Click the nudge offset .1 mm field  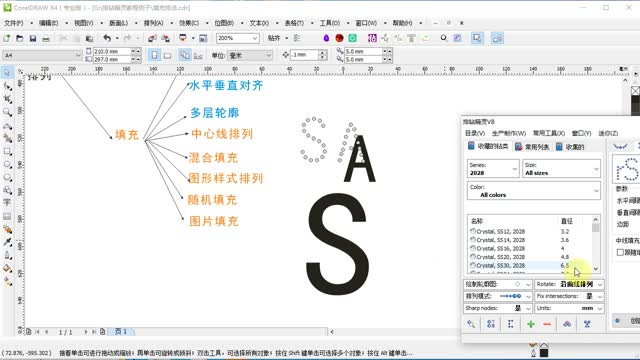(304, 55)
